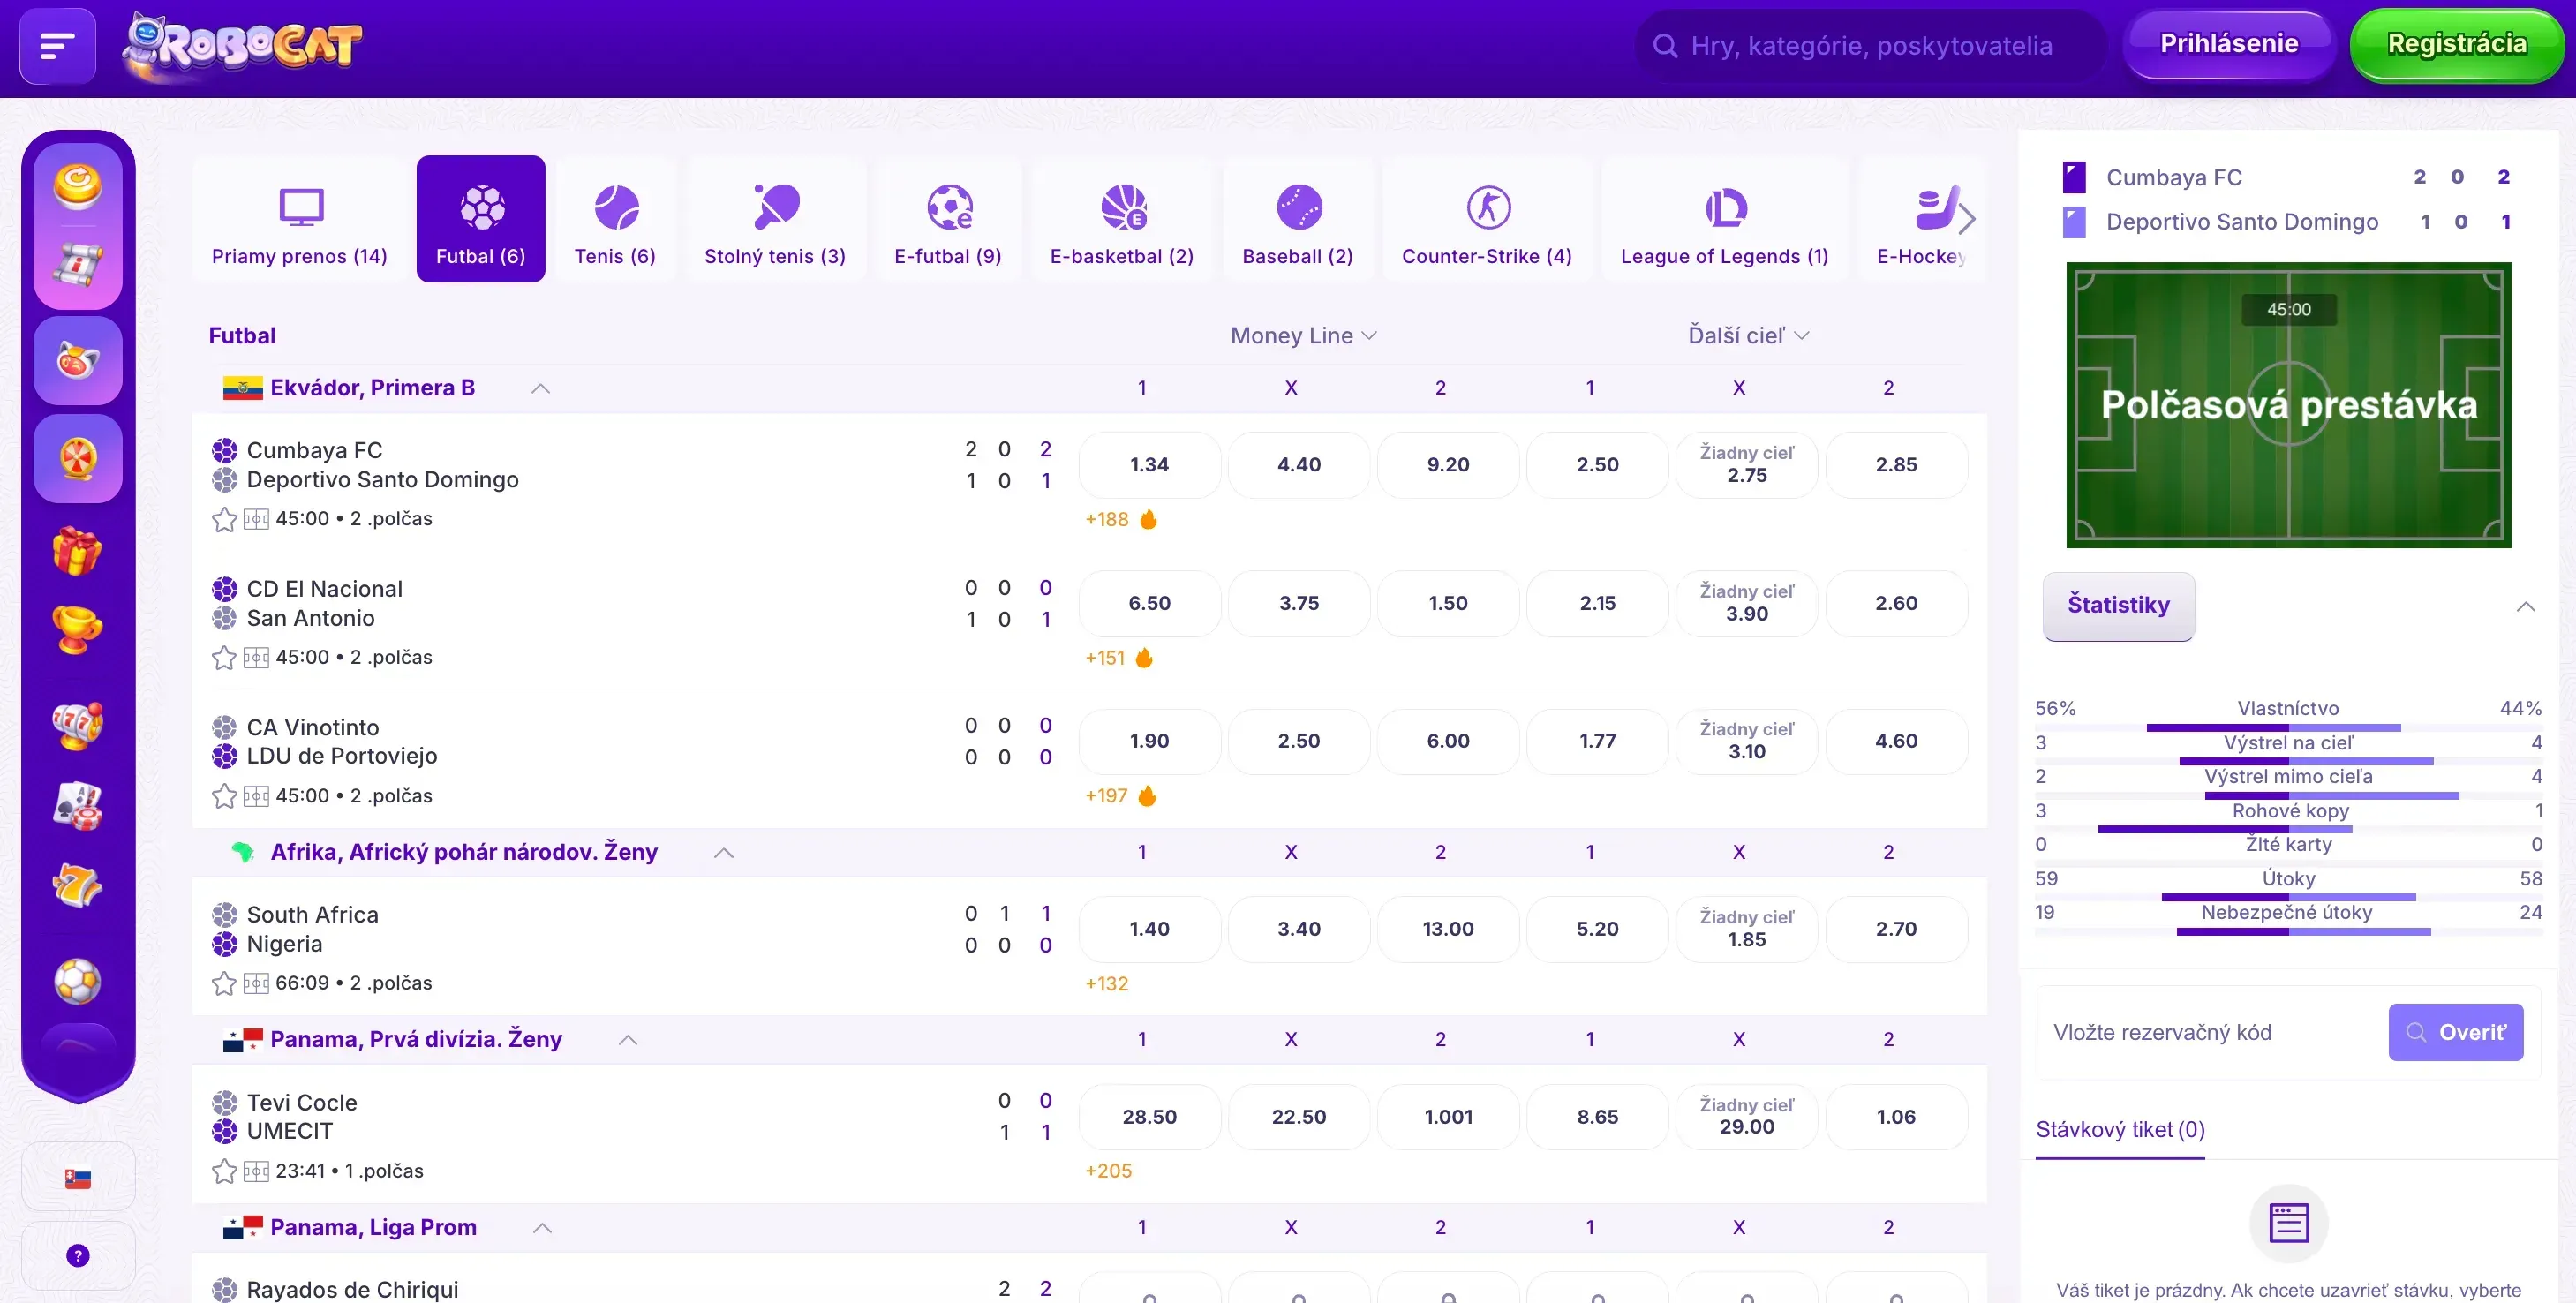Open the Money Line market dropdown
The image size is (2576, 1303).
point(1303,336)
